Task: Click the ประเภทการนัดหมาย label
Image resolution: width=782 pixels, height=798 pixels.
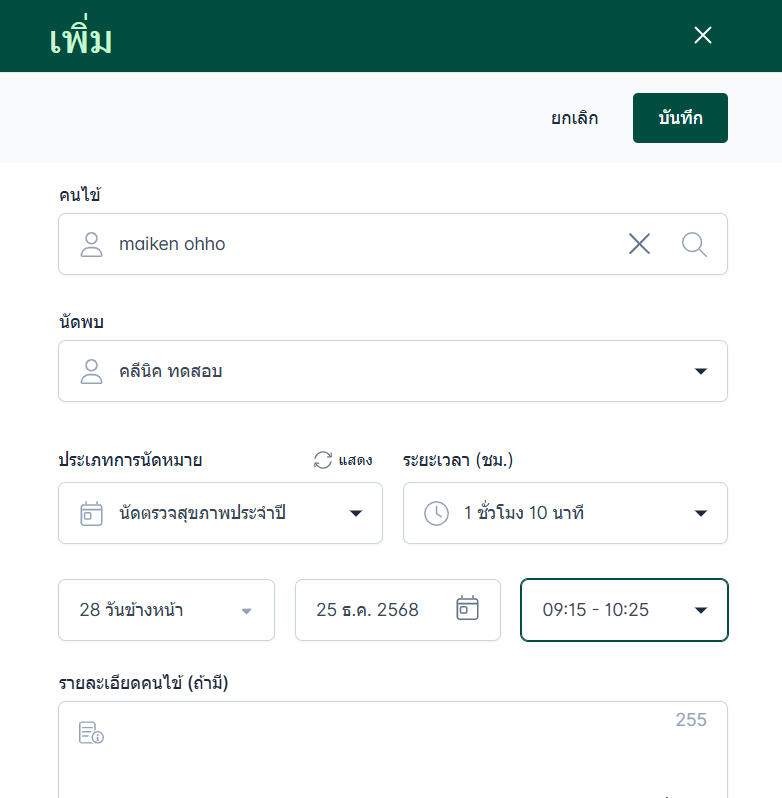Action: point(130,460)
